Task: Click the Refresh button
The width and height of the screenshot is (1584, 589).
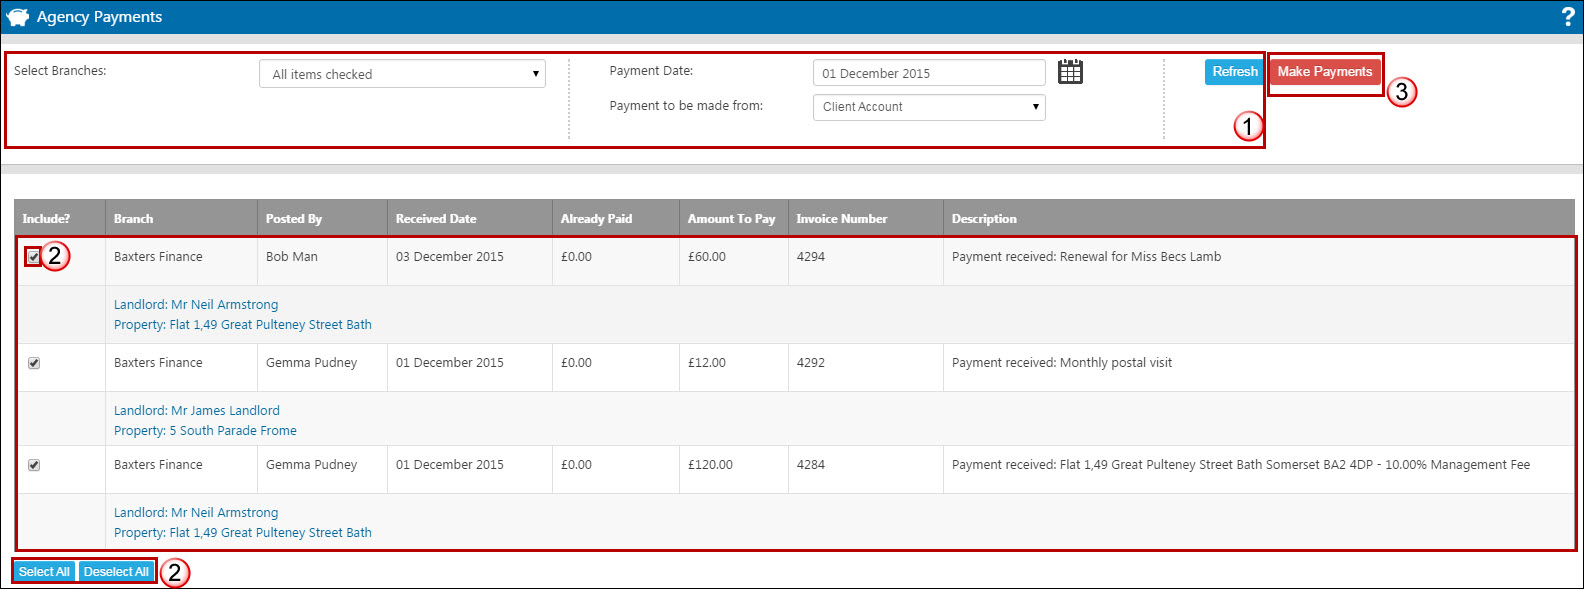Action: tap(1235, 71)
